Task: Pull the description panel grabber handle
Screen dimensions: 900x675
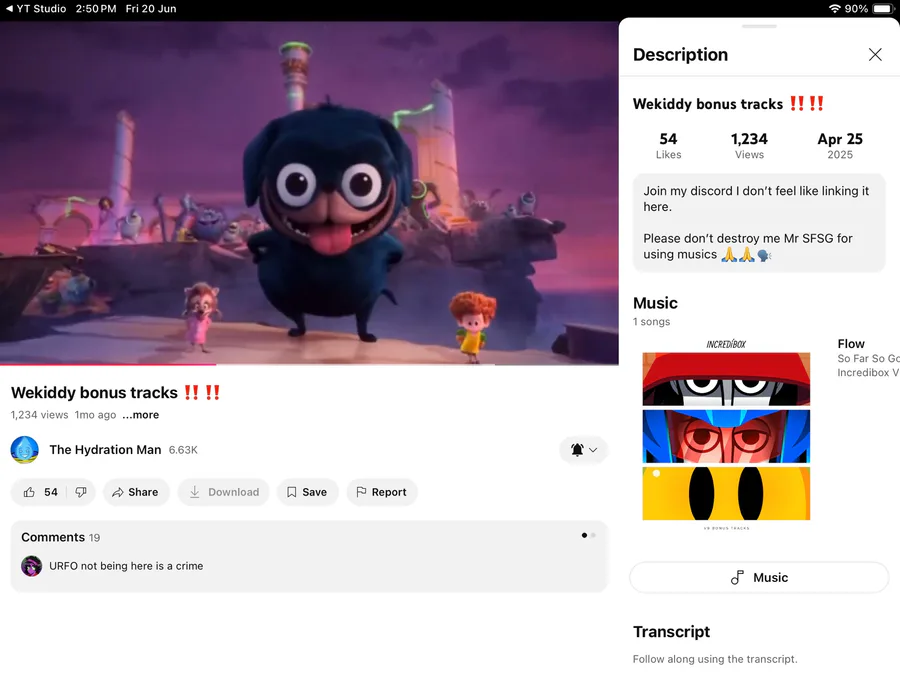Action: pos(759,26)
